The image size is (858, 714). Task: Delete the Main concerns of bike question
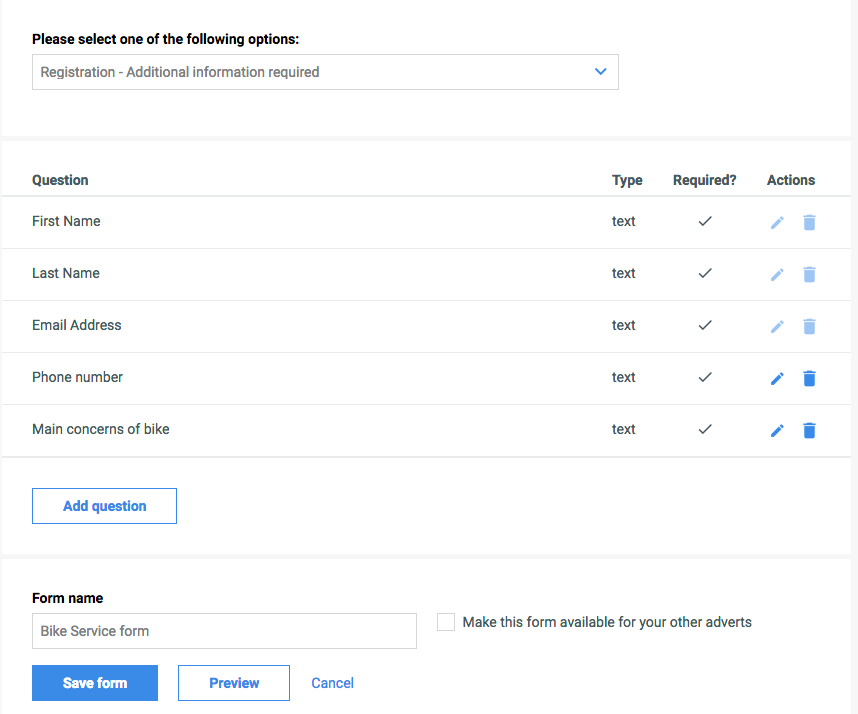click(x=809, y=431)
